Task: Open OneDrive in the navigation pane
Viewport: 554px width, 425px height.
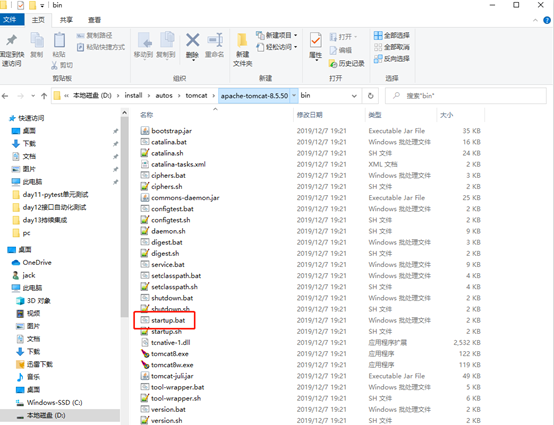Action: click(x=37, y=262)
